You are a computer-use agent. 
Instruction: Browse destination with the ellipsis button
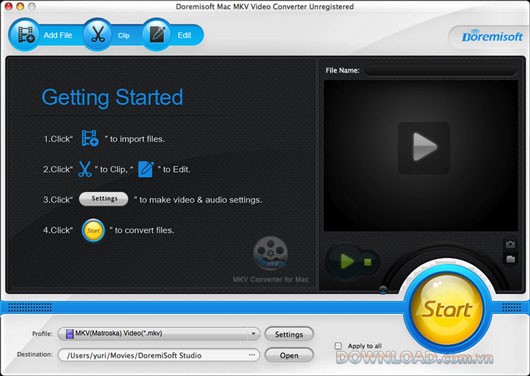pos(252,355)
